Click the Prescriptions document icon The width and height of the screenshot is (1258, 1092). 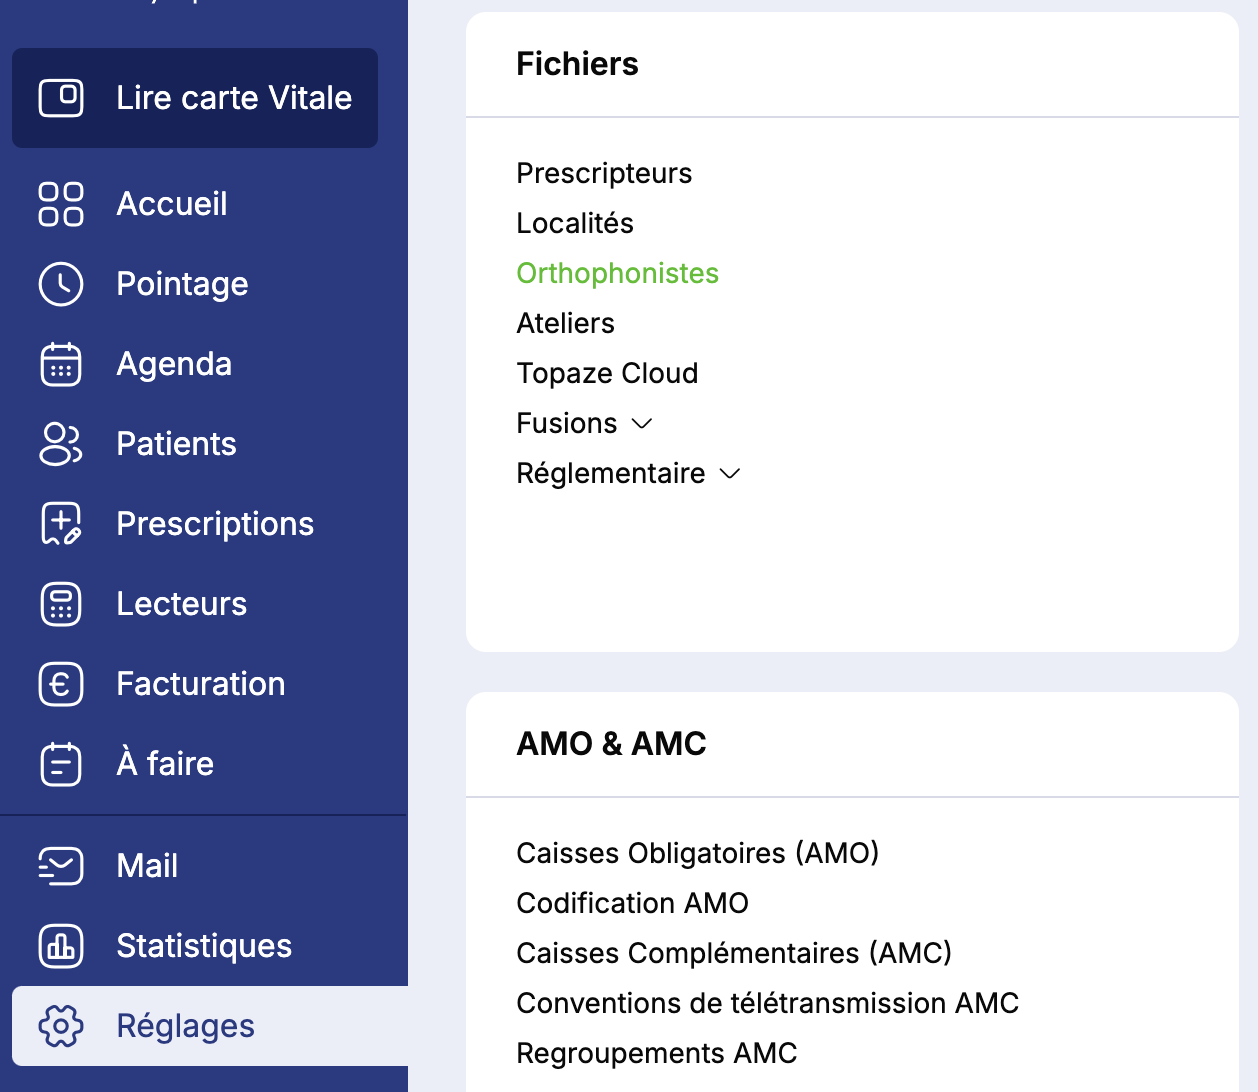(61, 524)
